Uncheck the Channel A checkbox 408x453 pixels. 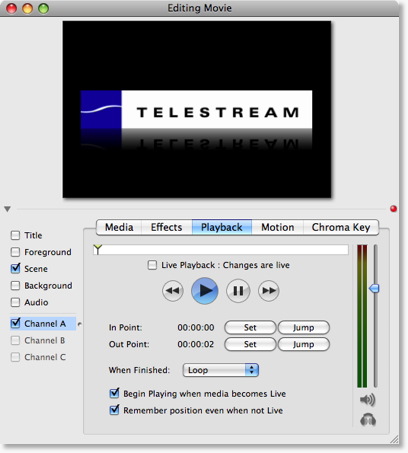point(15,323)
